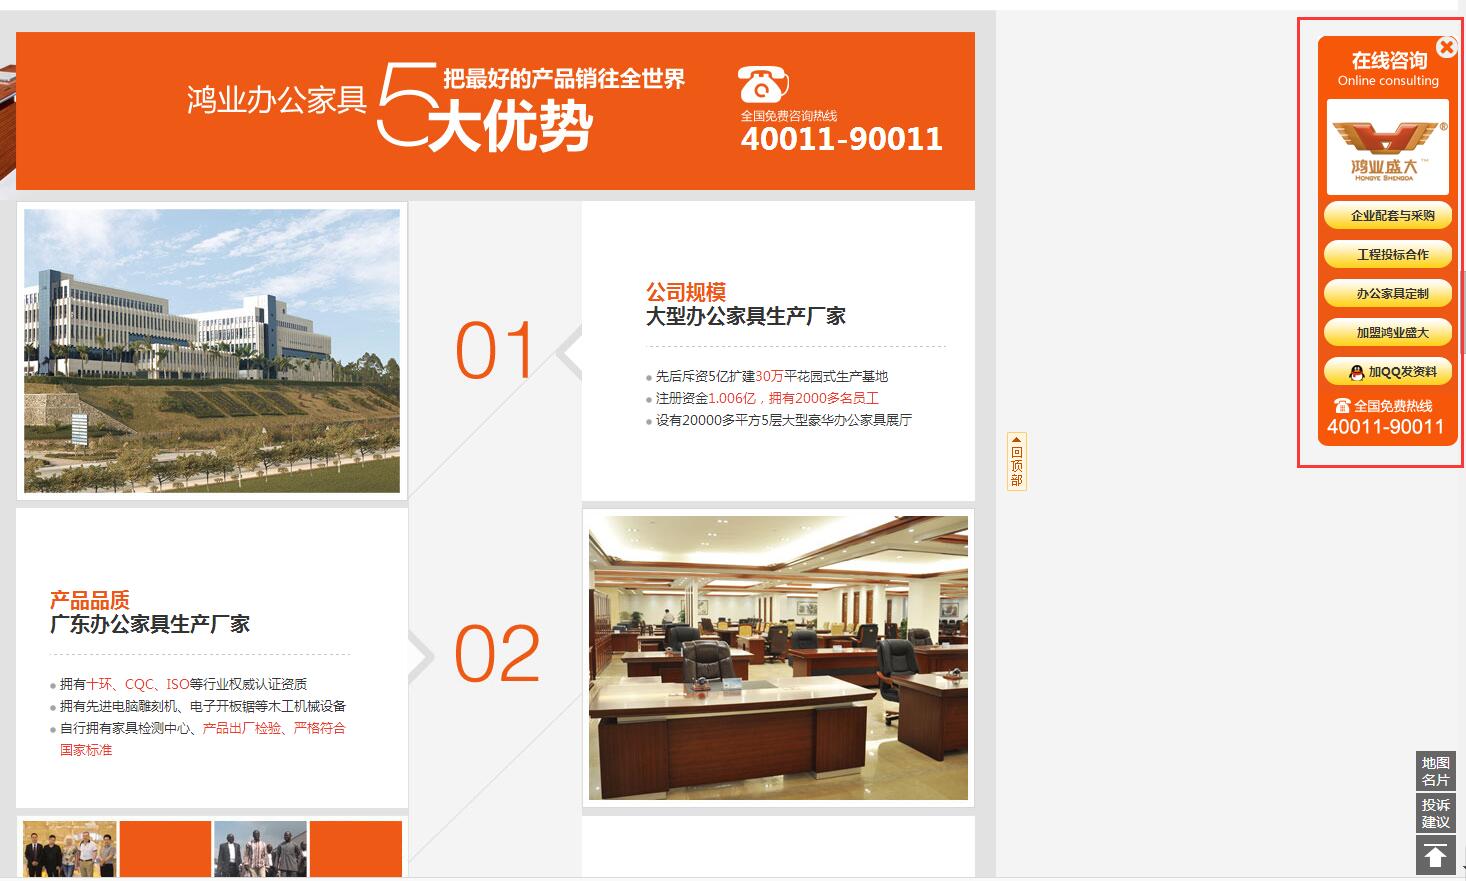Click the phone icon beside 全国免费热线
This screenshot has height=881, width=1466.
(1342, 405)
